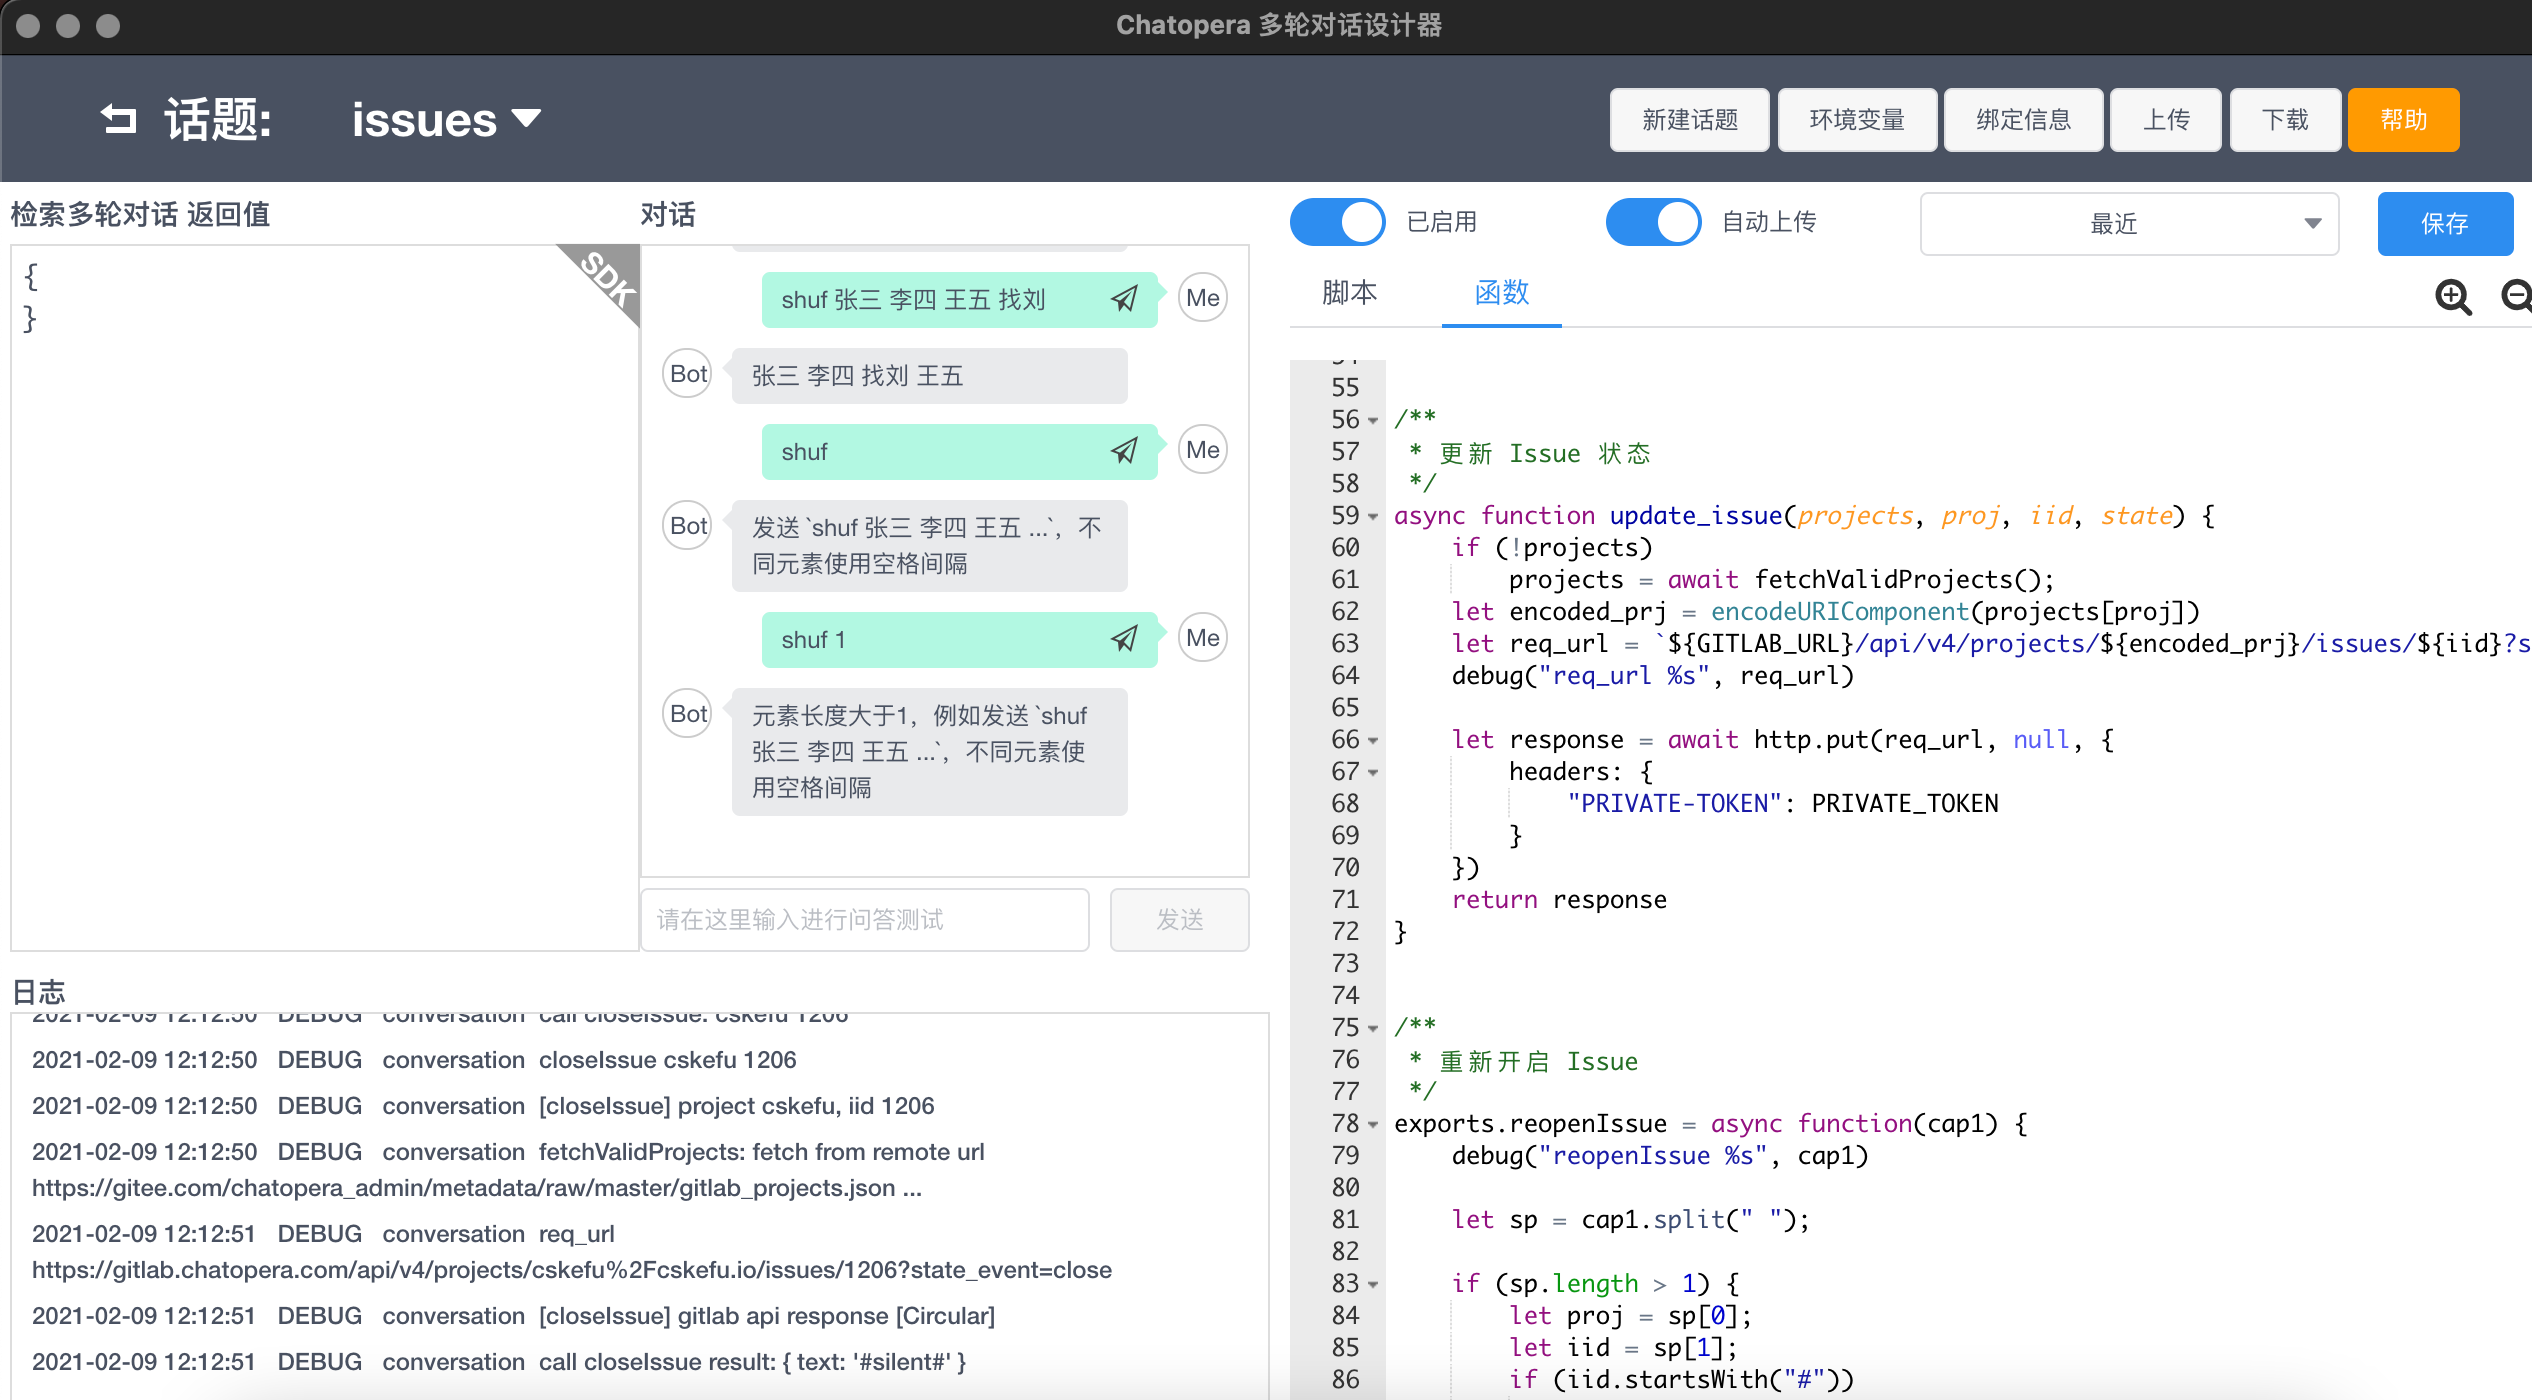Viewport: 2532px width, 1400px height.
Task: Open 绑定信息 dialog
Action: 2023,120
